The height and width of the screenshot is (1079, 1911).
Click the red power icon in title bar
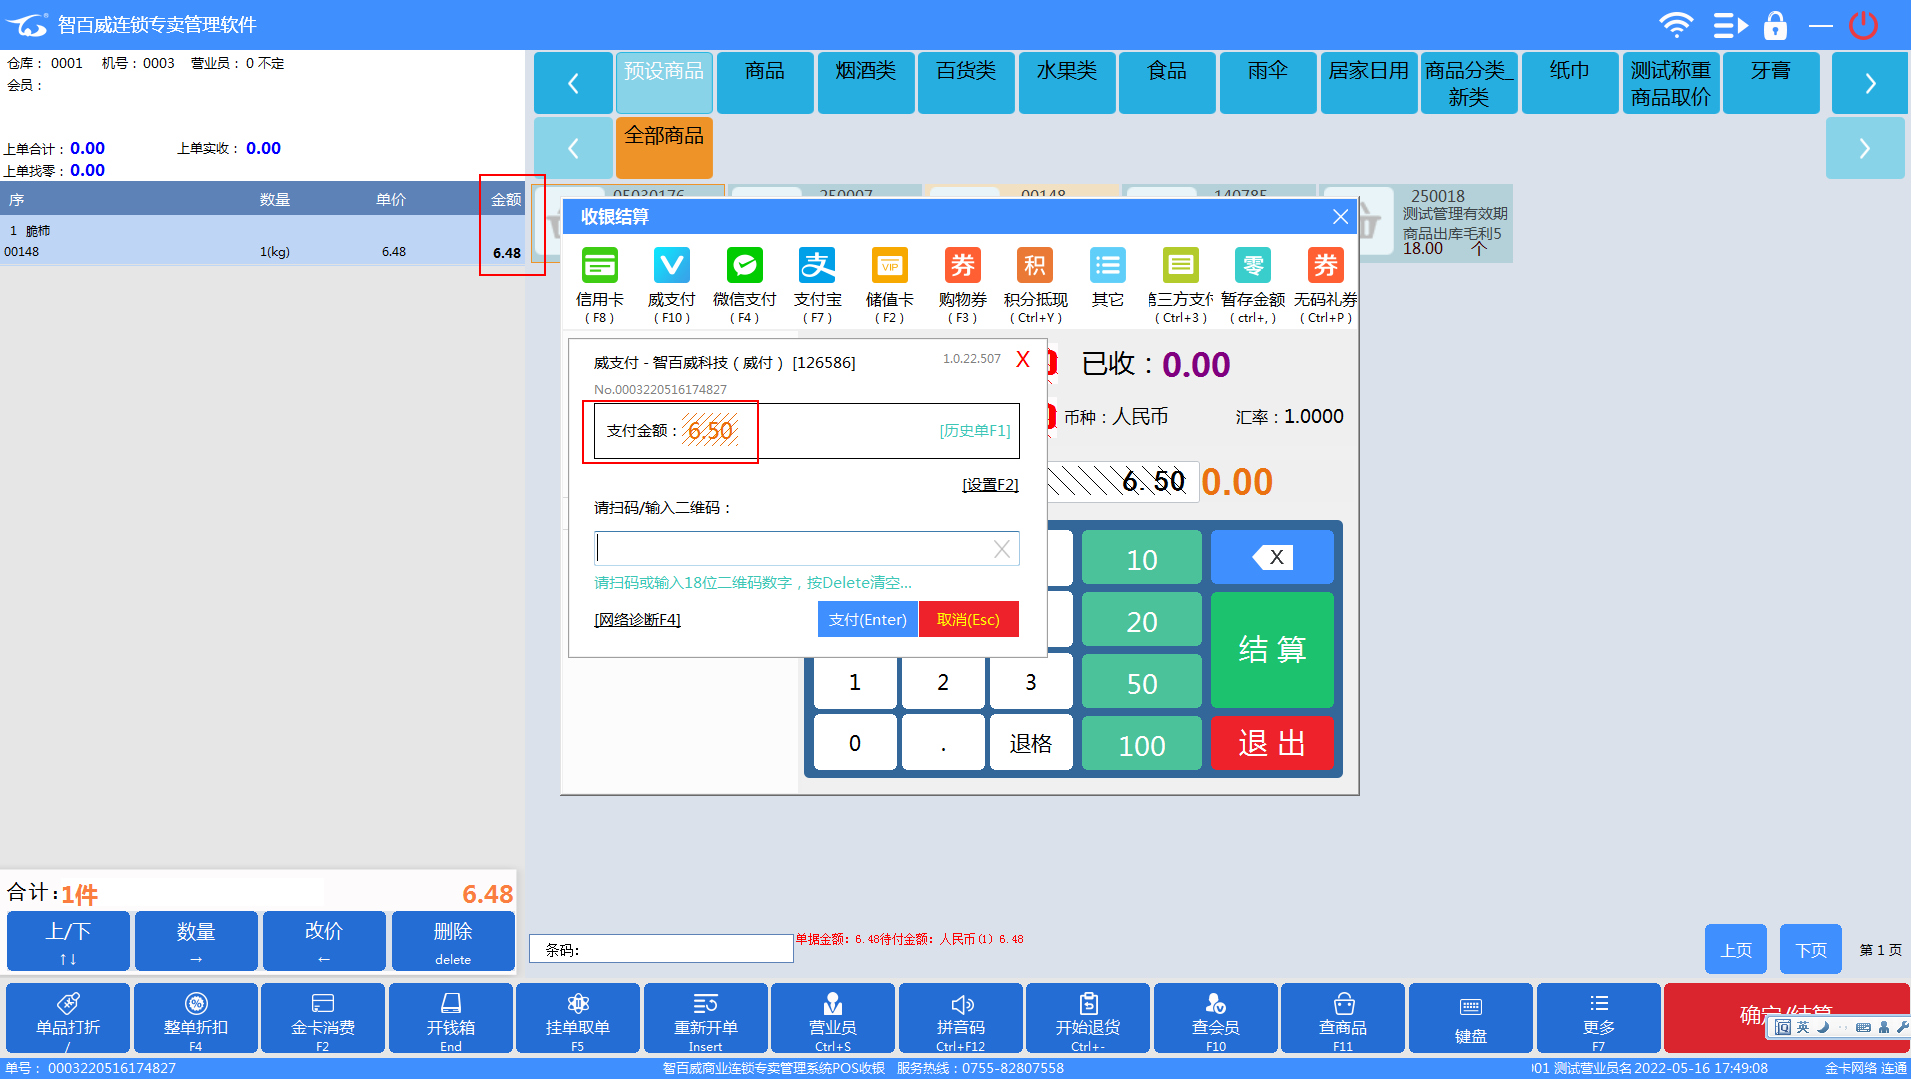coord(1863,25)
